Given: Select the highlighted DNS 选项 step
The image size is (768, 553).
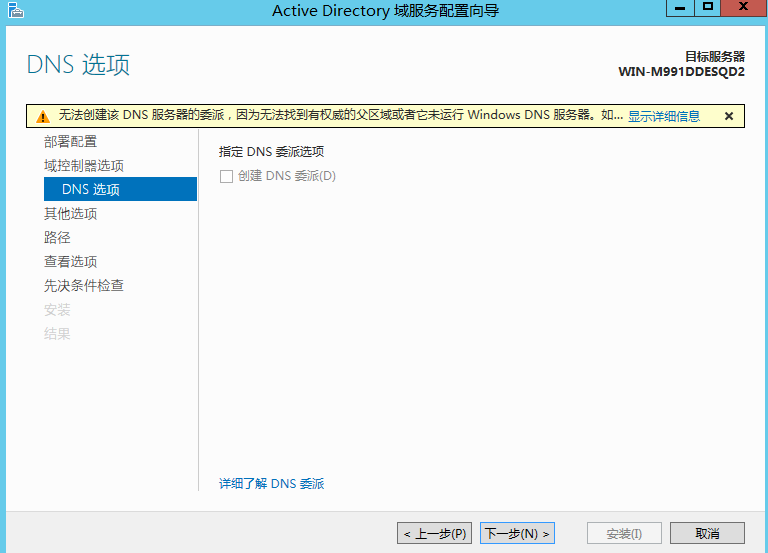Looking at the screenshot, I should tap(120, 189).
